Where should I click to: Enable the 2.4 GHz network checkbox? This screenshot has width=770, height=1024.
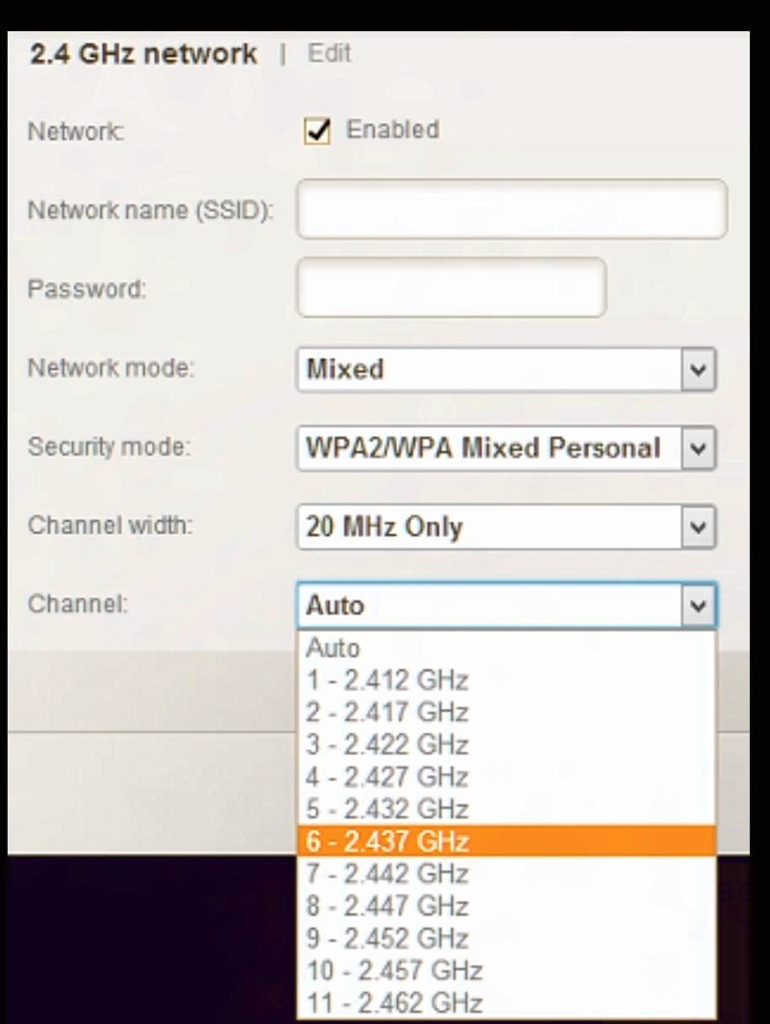(316, 129)
